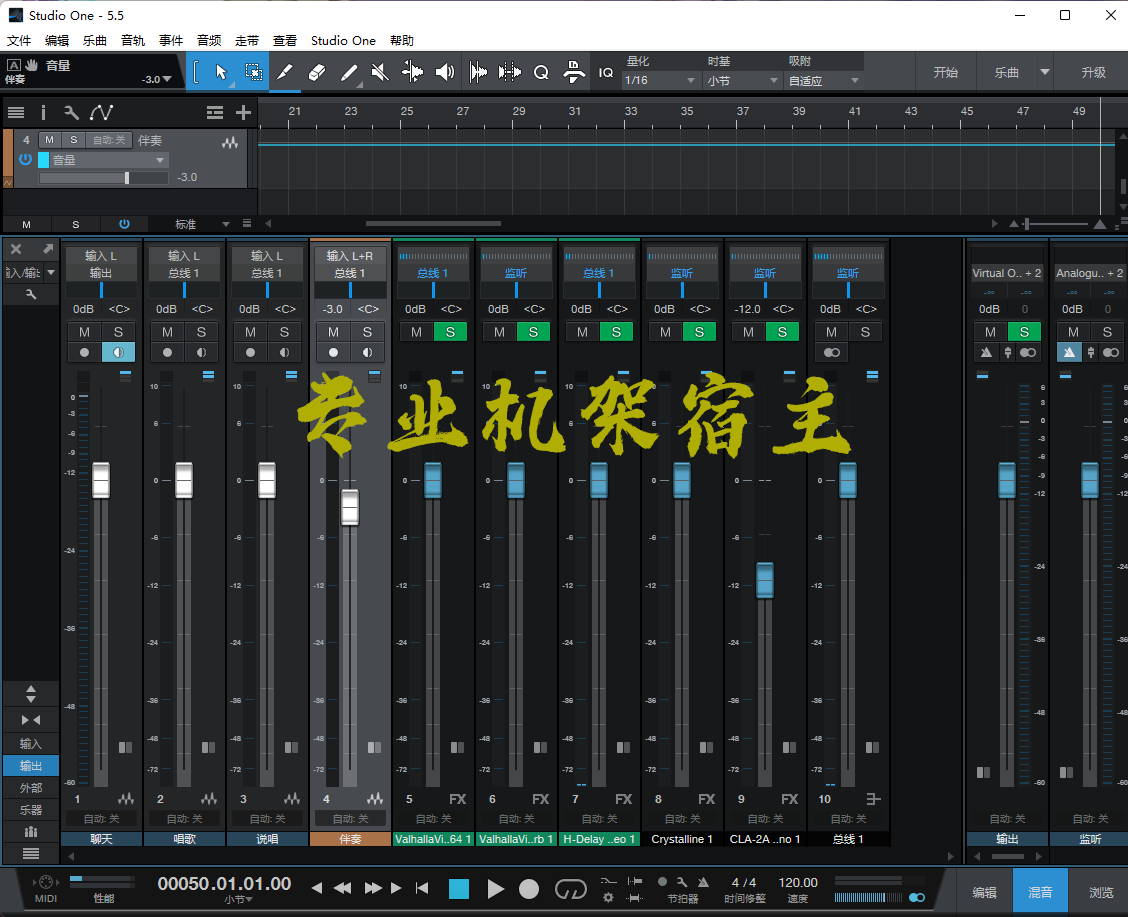The image size is (1128, 917).
Task: Open the quantize 1/16 dropdown
Action: click(x=660, y=80)
